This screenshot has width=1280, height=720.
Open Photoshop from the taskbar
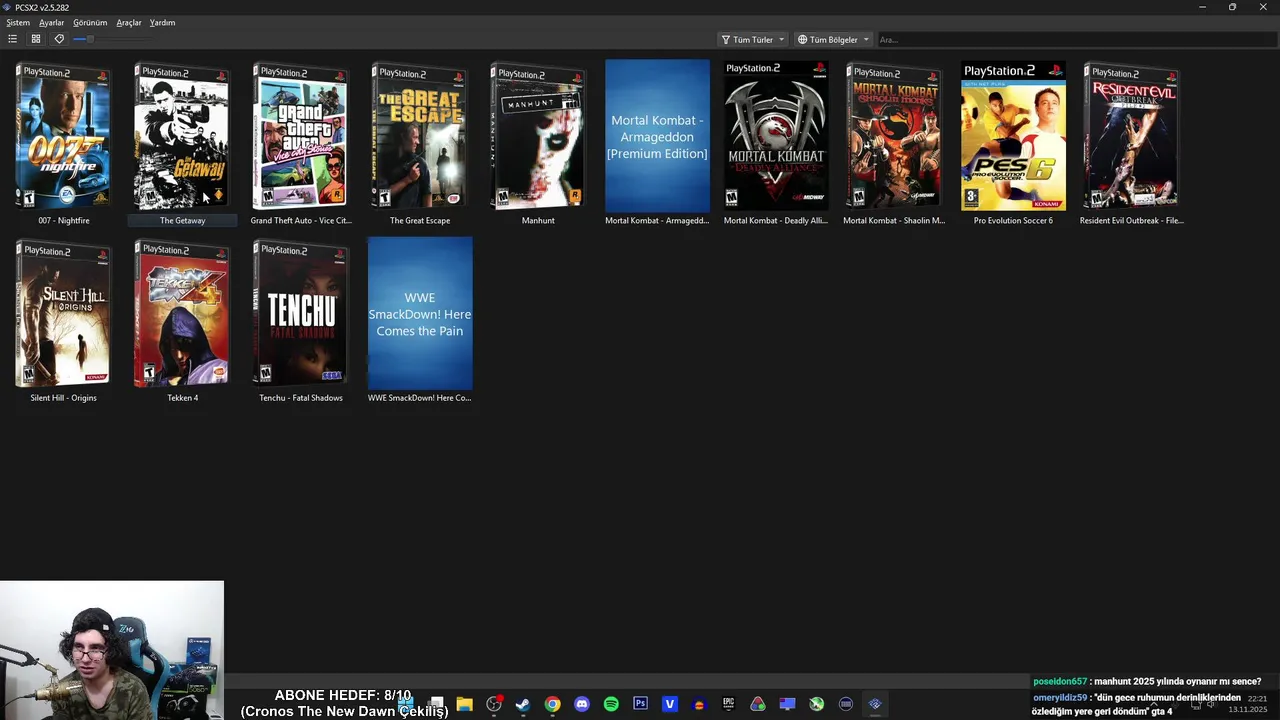click(x=640, y=704)
